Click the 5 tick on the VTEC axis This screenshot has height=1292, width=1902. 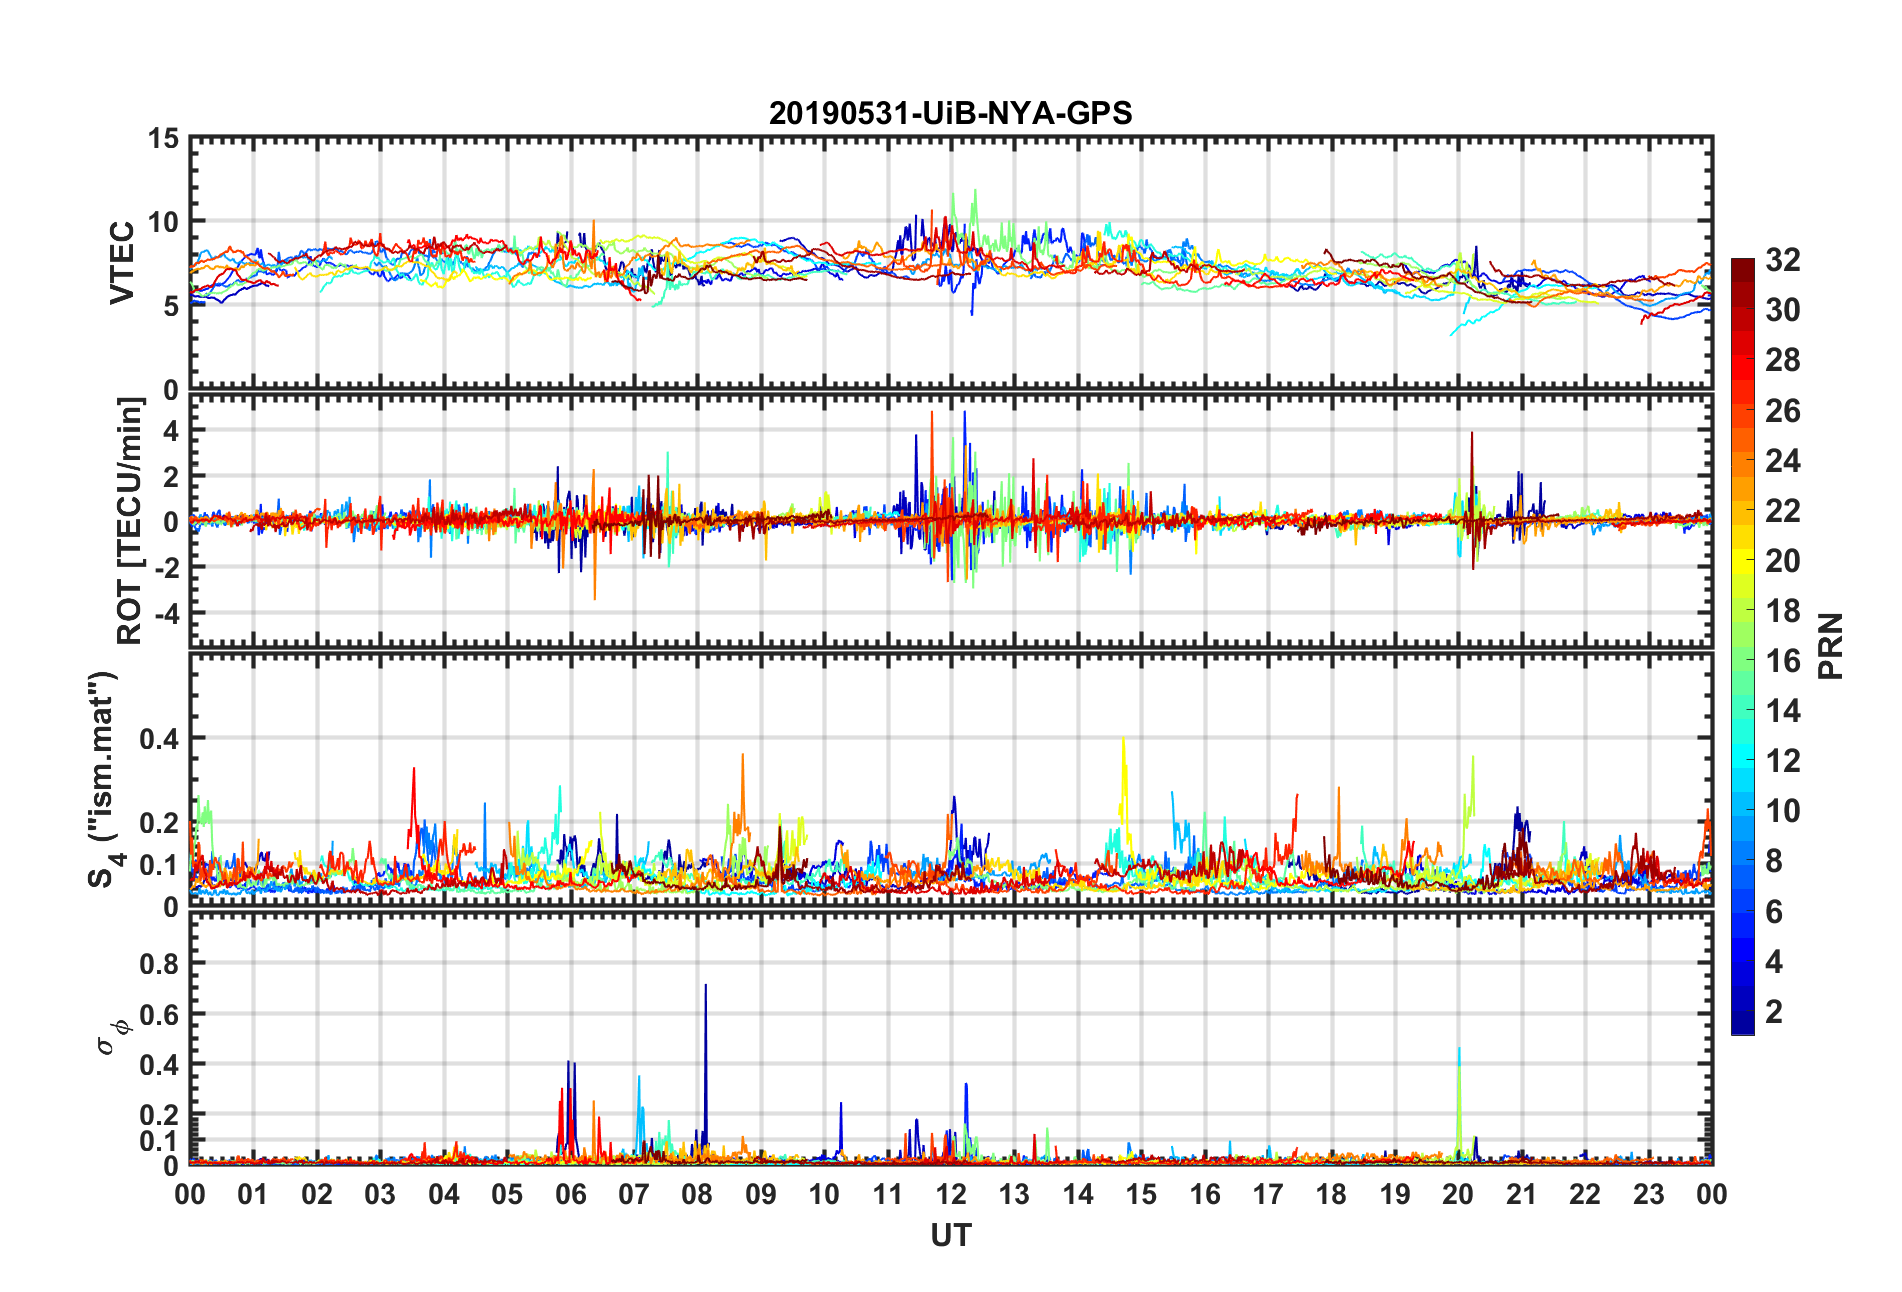point(171,306)
